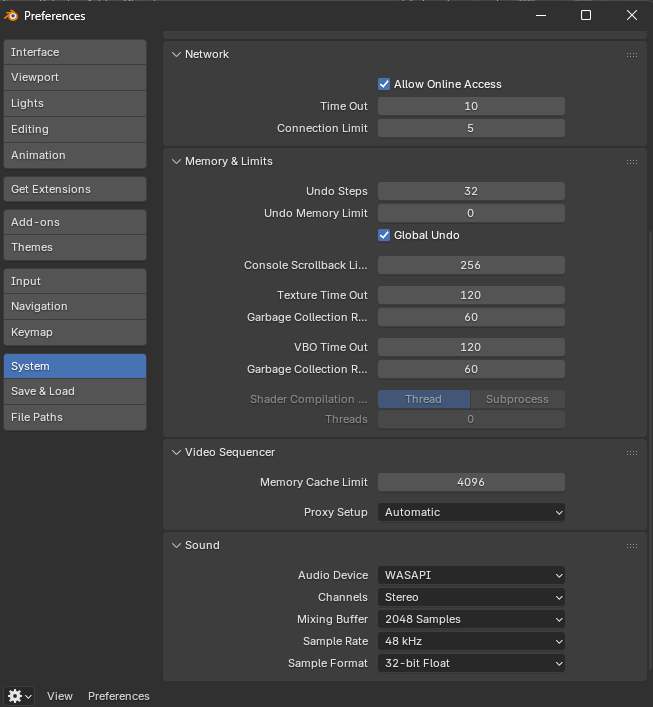This screenshot has width=653, height=707.
Task: Open the Get Extensions section
Action: [x=75, y=189]
